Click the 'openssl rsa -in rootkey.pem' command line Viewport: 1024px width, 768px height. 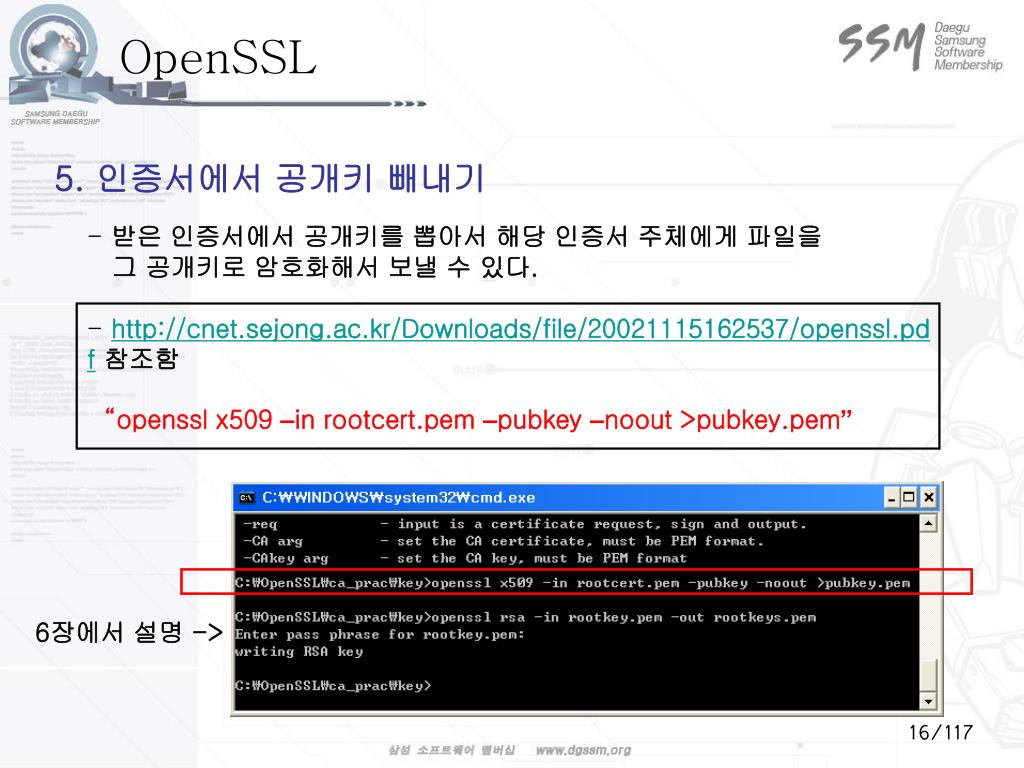[x=525, y=617]
